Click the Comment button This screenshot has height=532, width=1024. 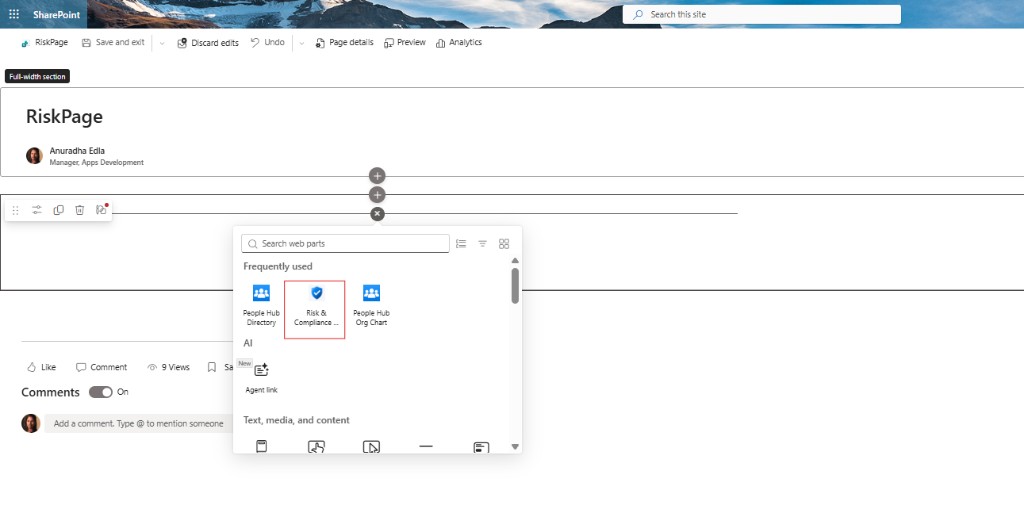101,368
